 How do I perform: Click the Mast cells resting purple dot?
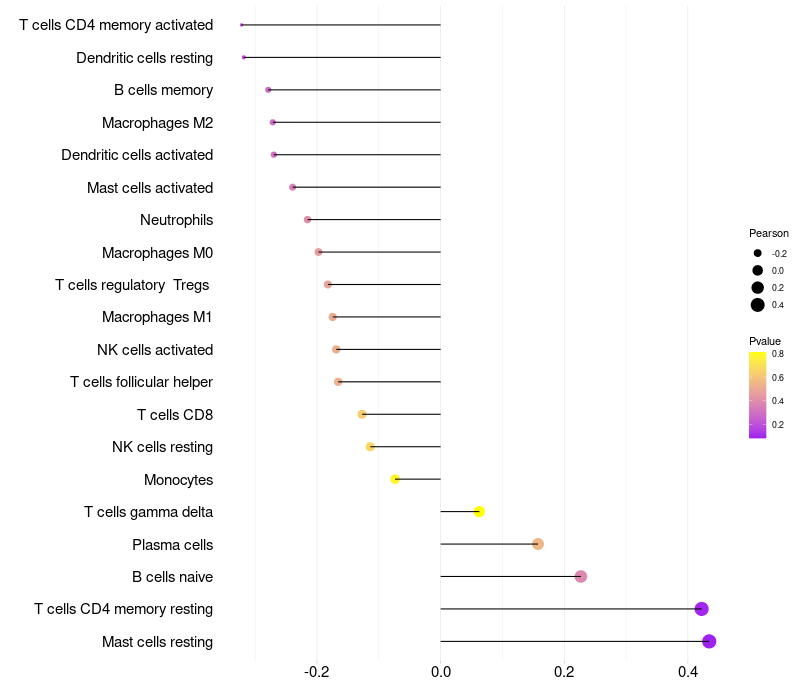click(x=709, y=641)
